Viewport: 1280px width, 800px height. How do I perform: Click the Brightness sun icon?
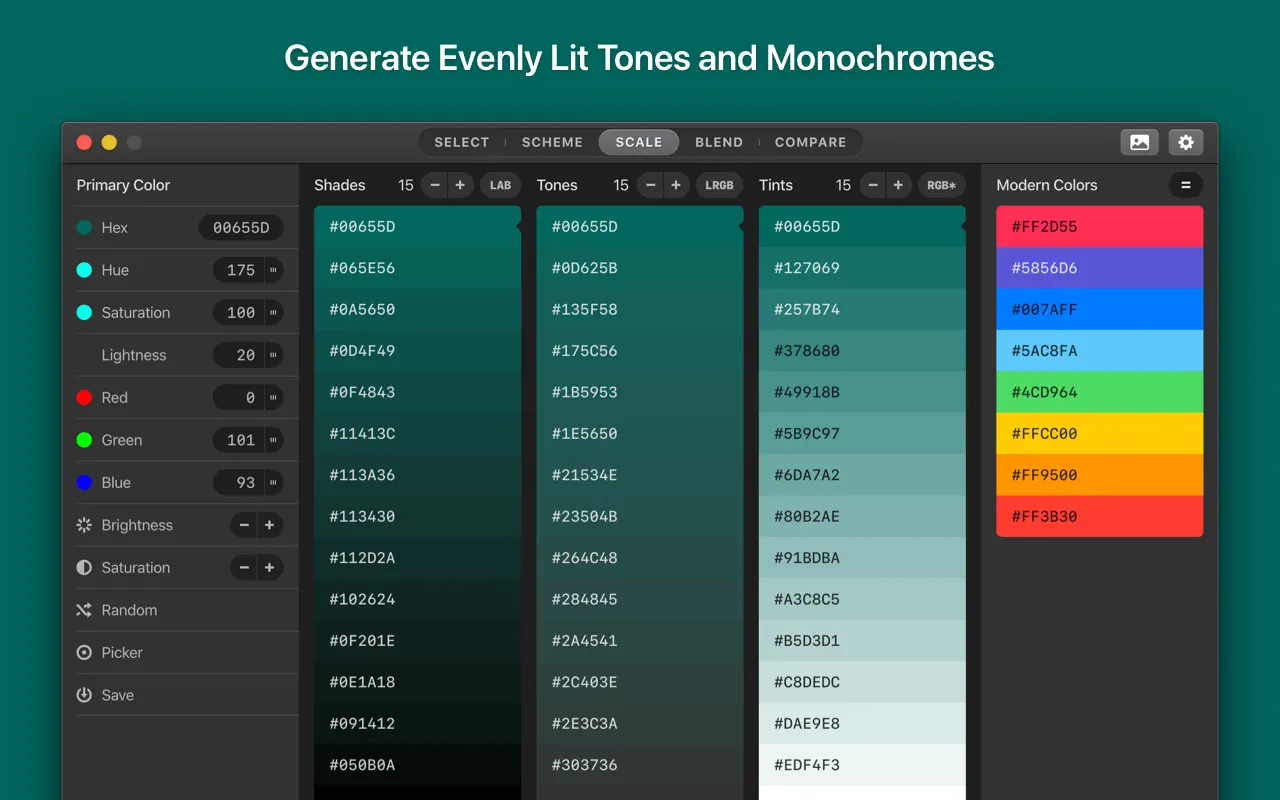84,525
